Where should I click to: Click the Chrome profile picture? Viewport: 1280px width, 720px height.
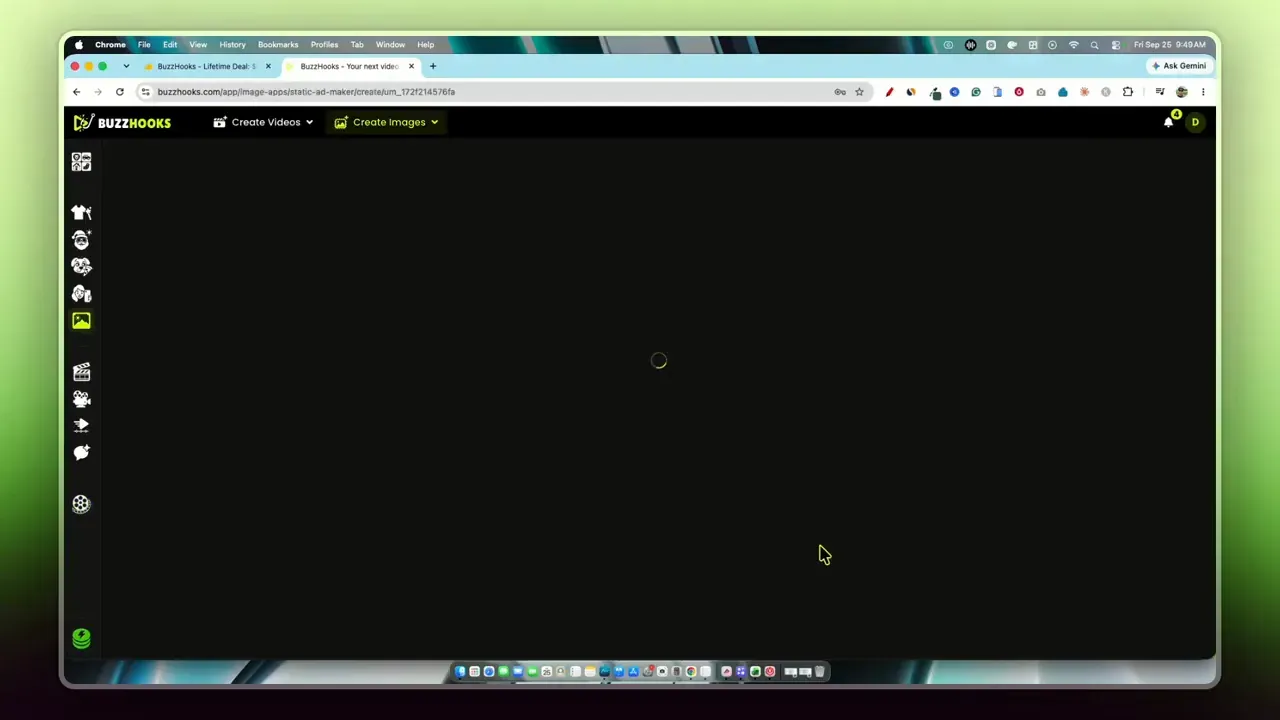[1182, 92]
